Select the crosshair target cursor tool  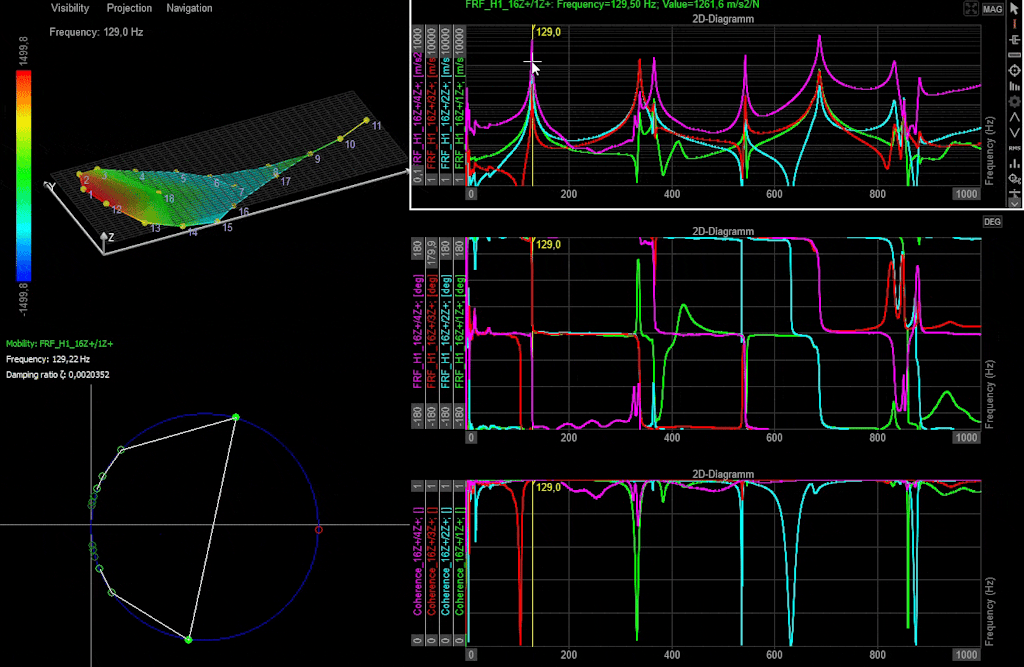pyautogui.click(x=1014, y=71)
